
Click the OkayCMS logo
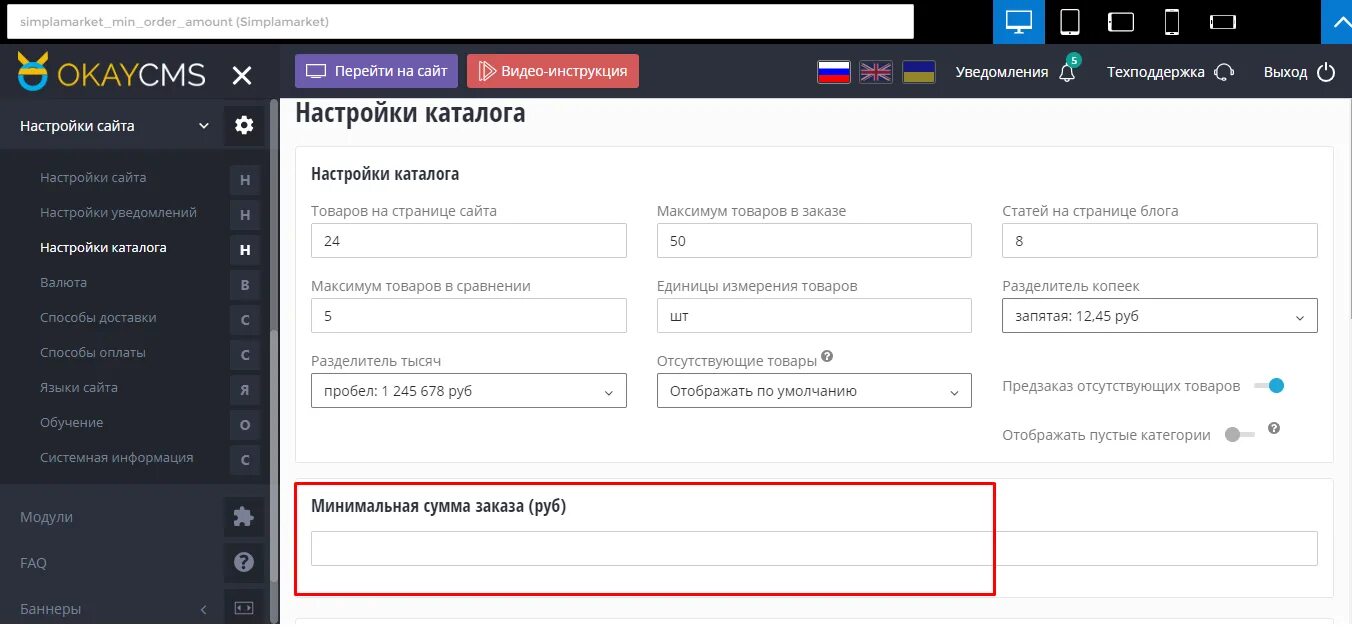coord(111,73)
